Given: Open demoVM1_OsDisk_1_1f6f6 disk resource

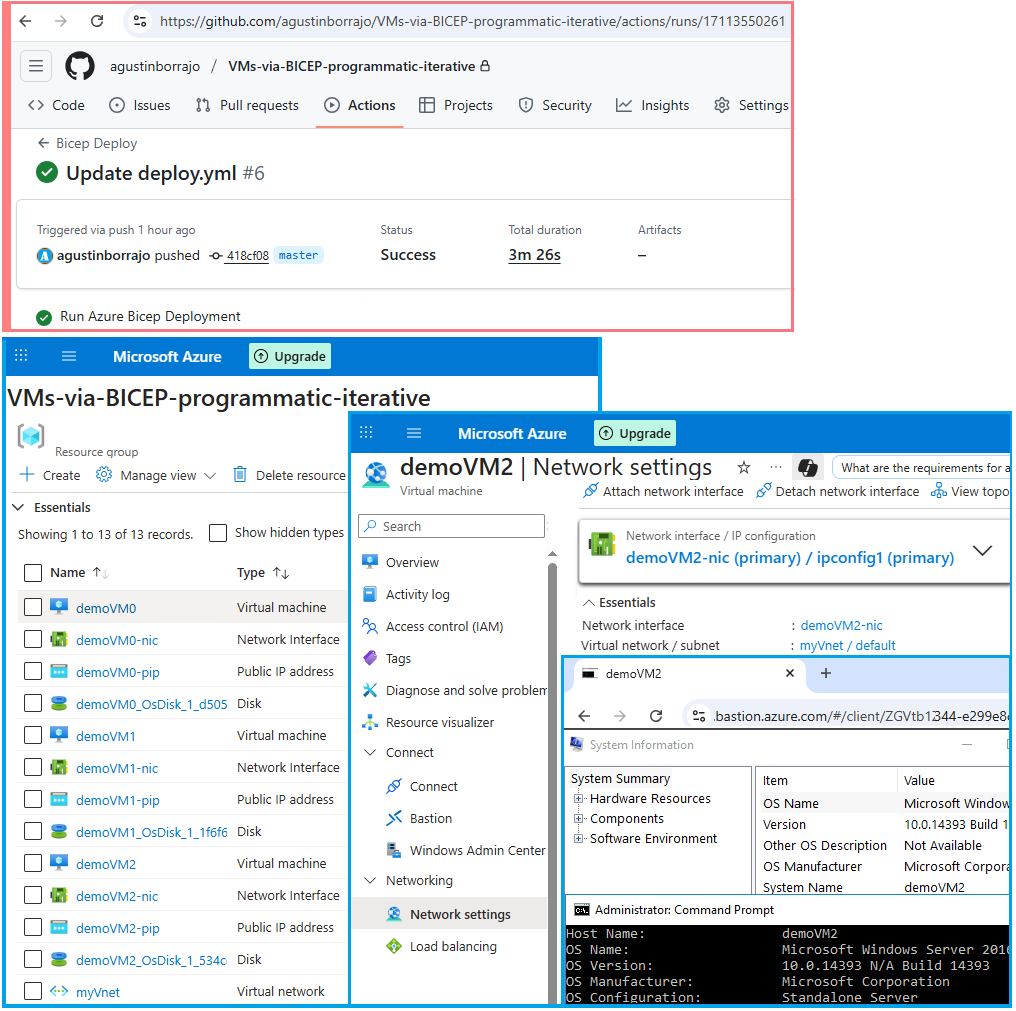Looking at the screenshot, I should click(152, 831).
